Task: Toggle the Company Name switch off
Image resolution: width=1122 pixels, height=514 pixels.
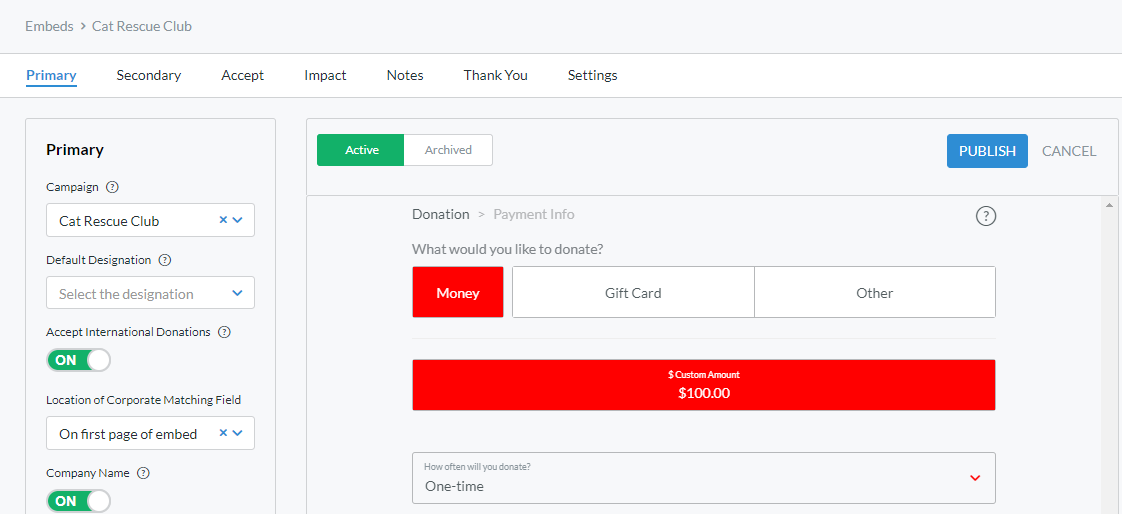Action: [79, 501]
